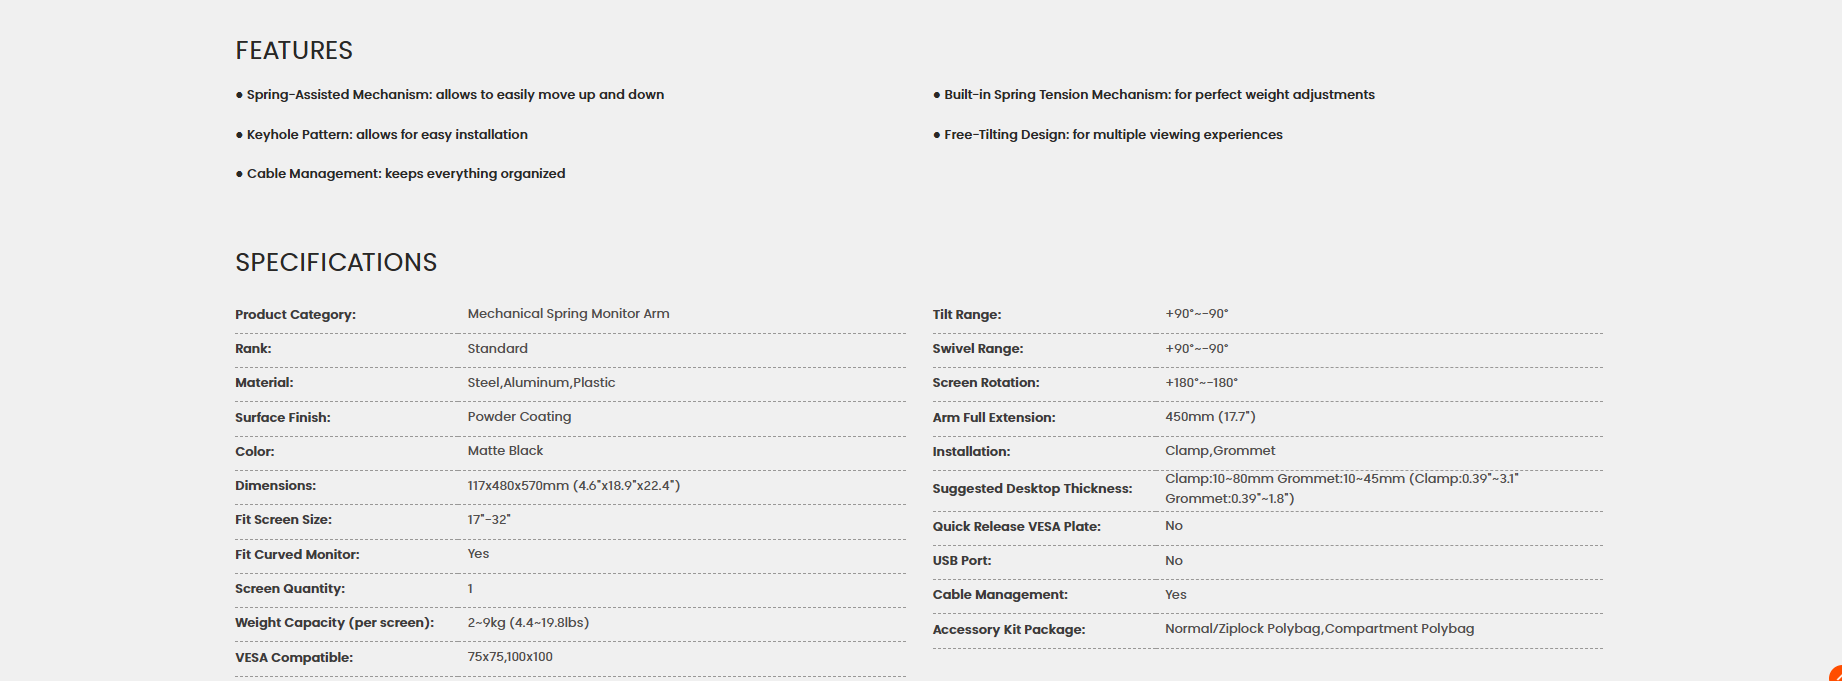The width and height of the screenshot is (1842, 681).
Task: Click the Mechanical Spring Monitor Arm value
Action: pyautogui.click(x=568, y=314)
